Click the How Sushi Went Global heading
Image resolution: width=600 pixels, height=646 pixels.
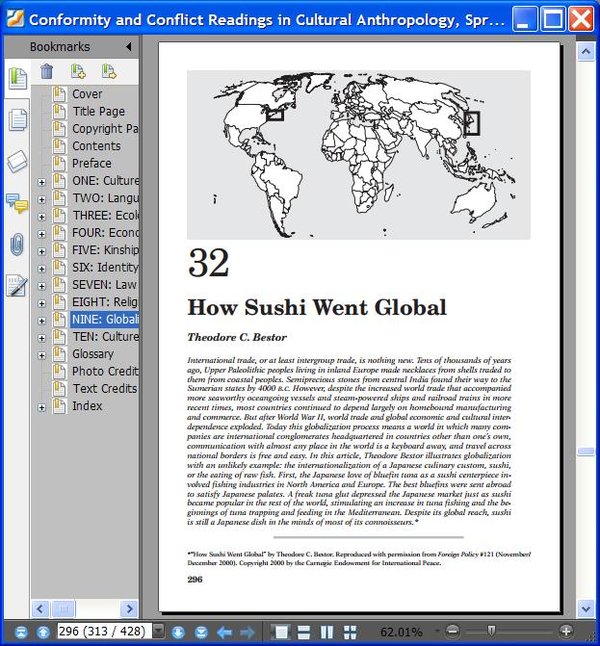[x=317, y=307]
